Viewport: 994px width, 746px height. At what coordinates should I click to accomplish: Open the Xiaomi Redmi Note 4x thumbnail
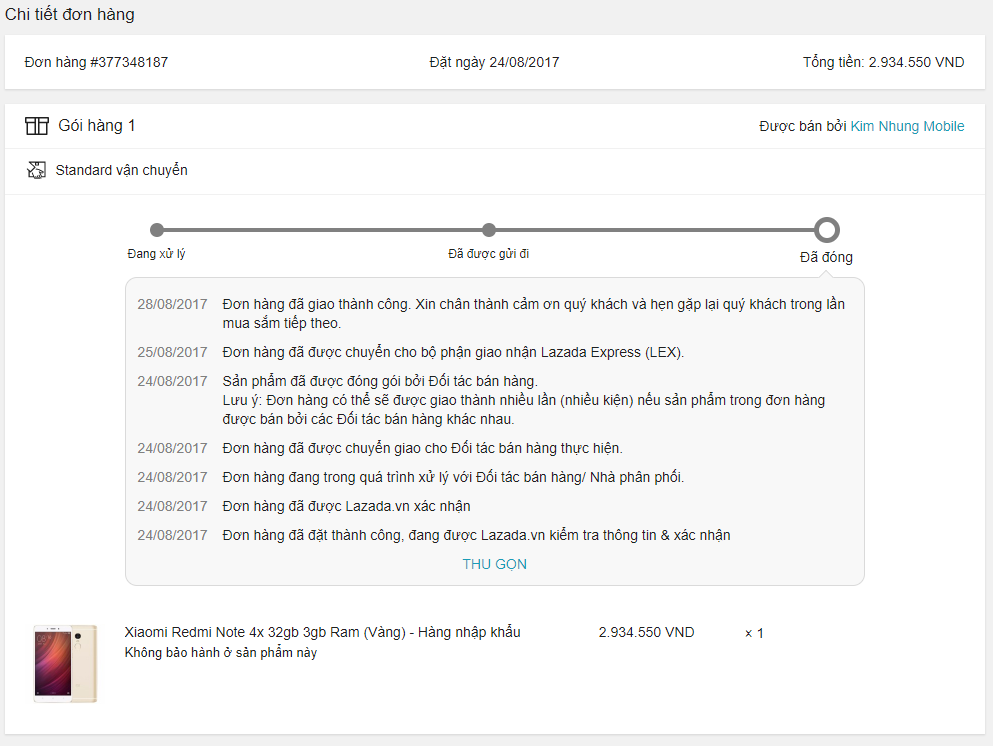pyautogui.click(x=65, y=663)
